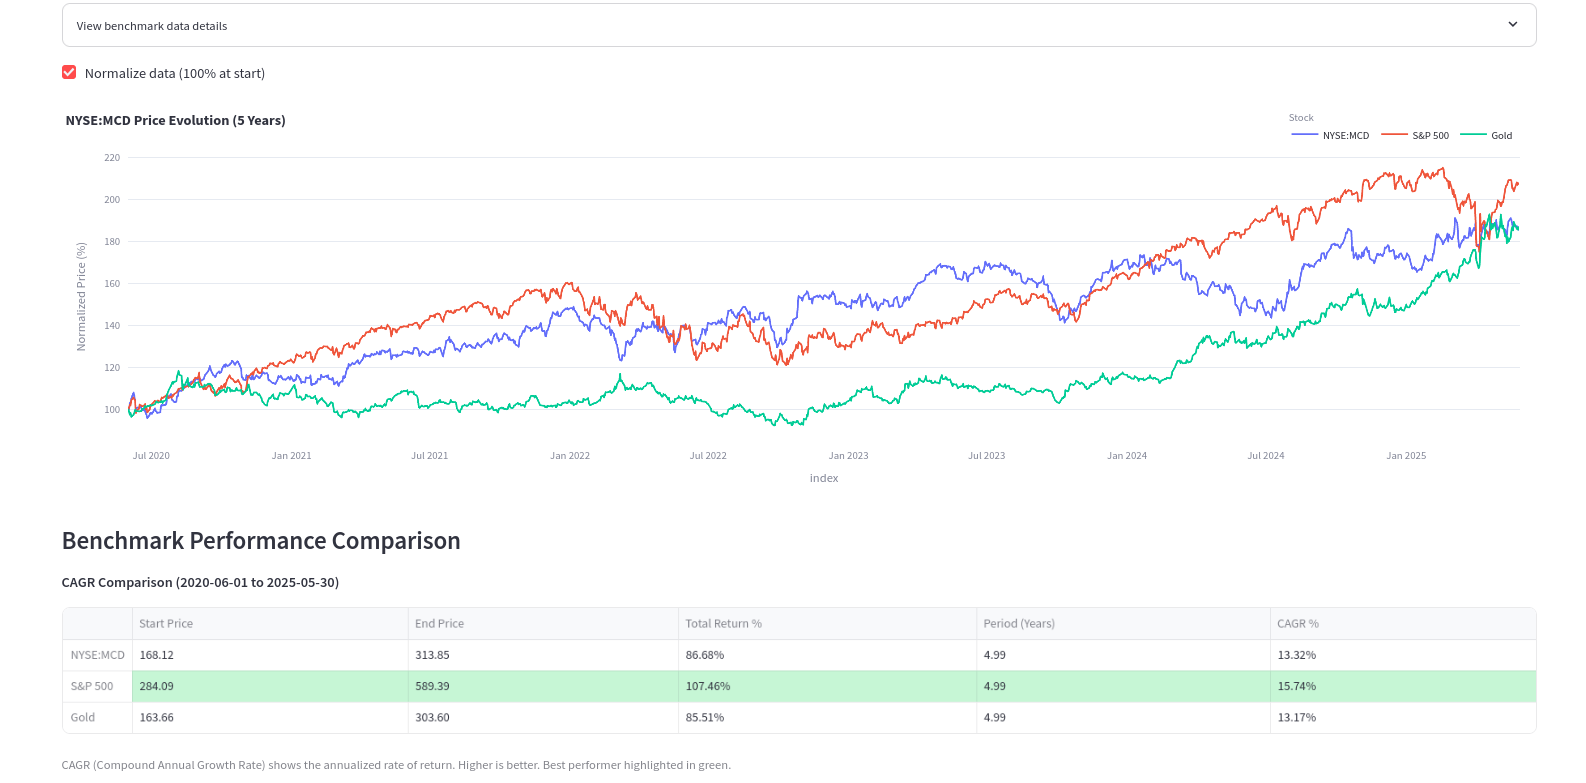Click the 13.17% CAGR cell
Screen dimensions: 1586x783
click(1403, 717)
